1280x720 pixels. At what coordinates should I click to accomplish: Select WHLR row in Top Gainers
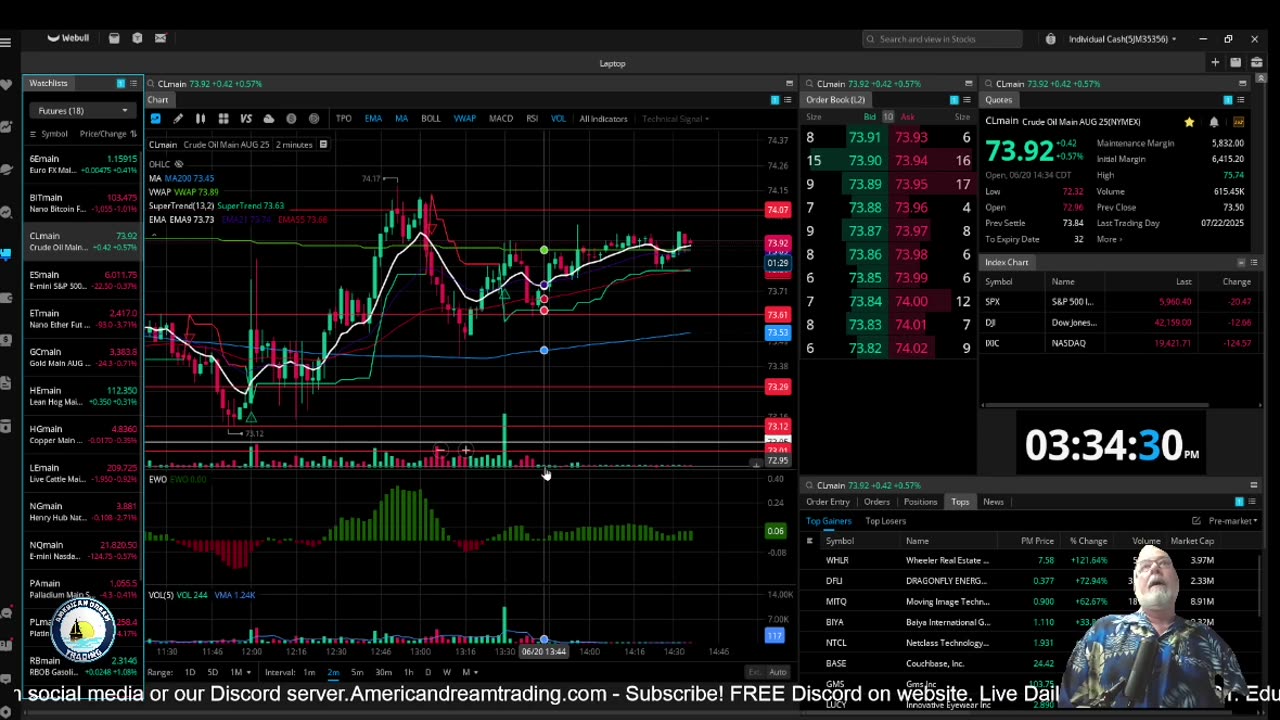1028,561
